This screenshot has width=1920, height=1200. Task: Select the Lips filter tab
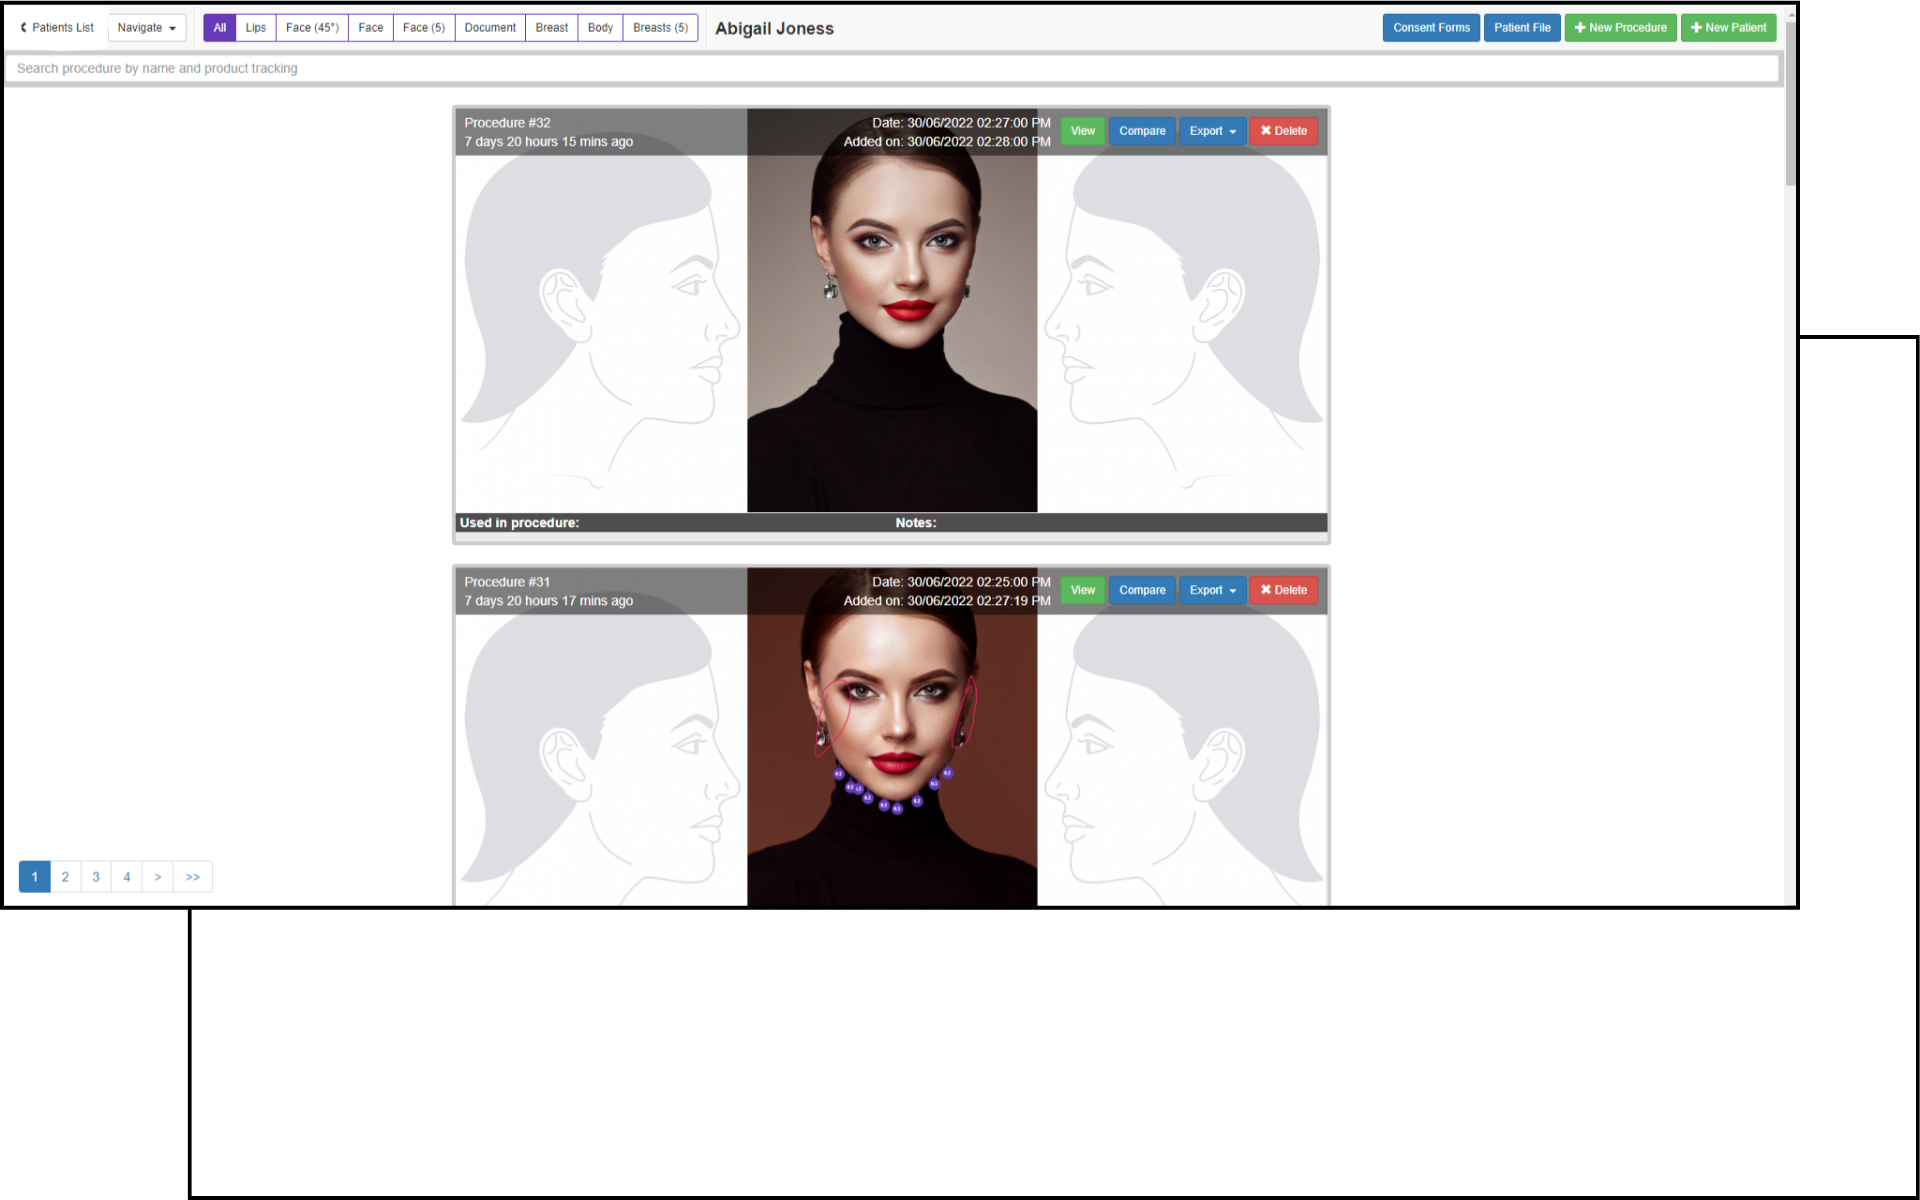point(256,28)
